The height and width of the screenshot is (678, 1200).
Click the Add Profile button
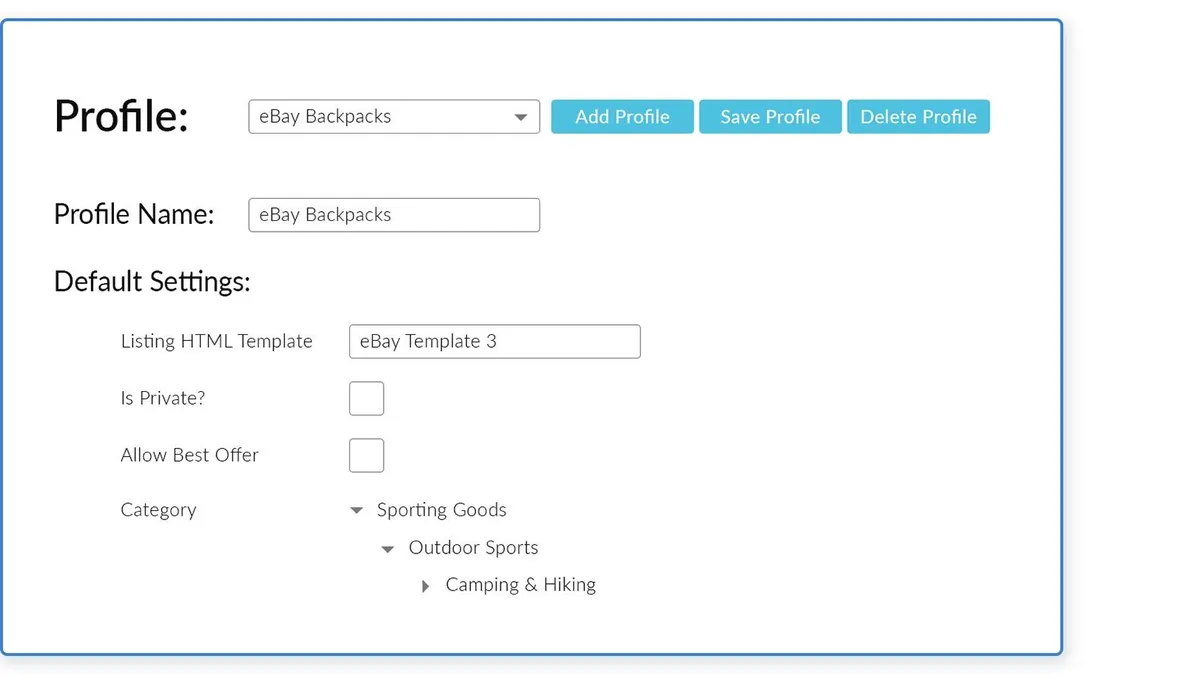click(622, 117)
